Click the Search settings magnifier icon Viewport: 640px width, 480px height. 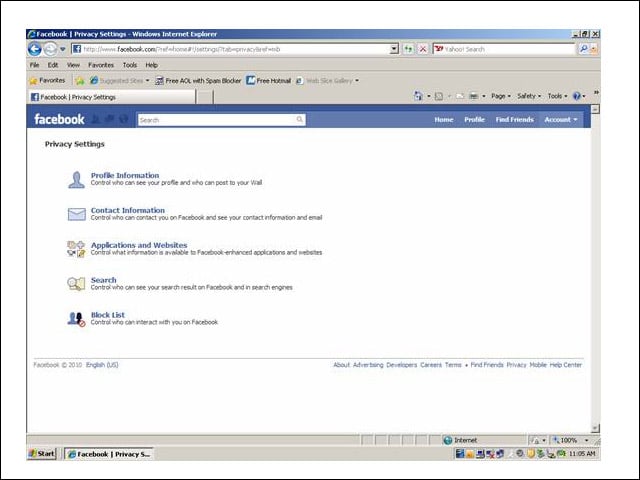[x=76, y=284]
